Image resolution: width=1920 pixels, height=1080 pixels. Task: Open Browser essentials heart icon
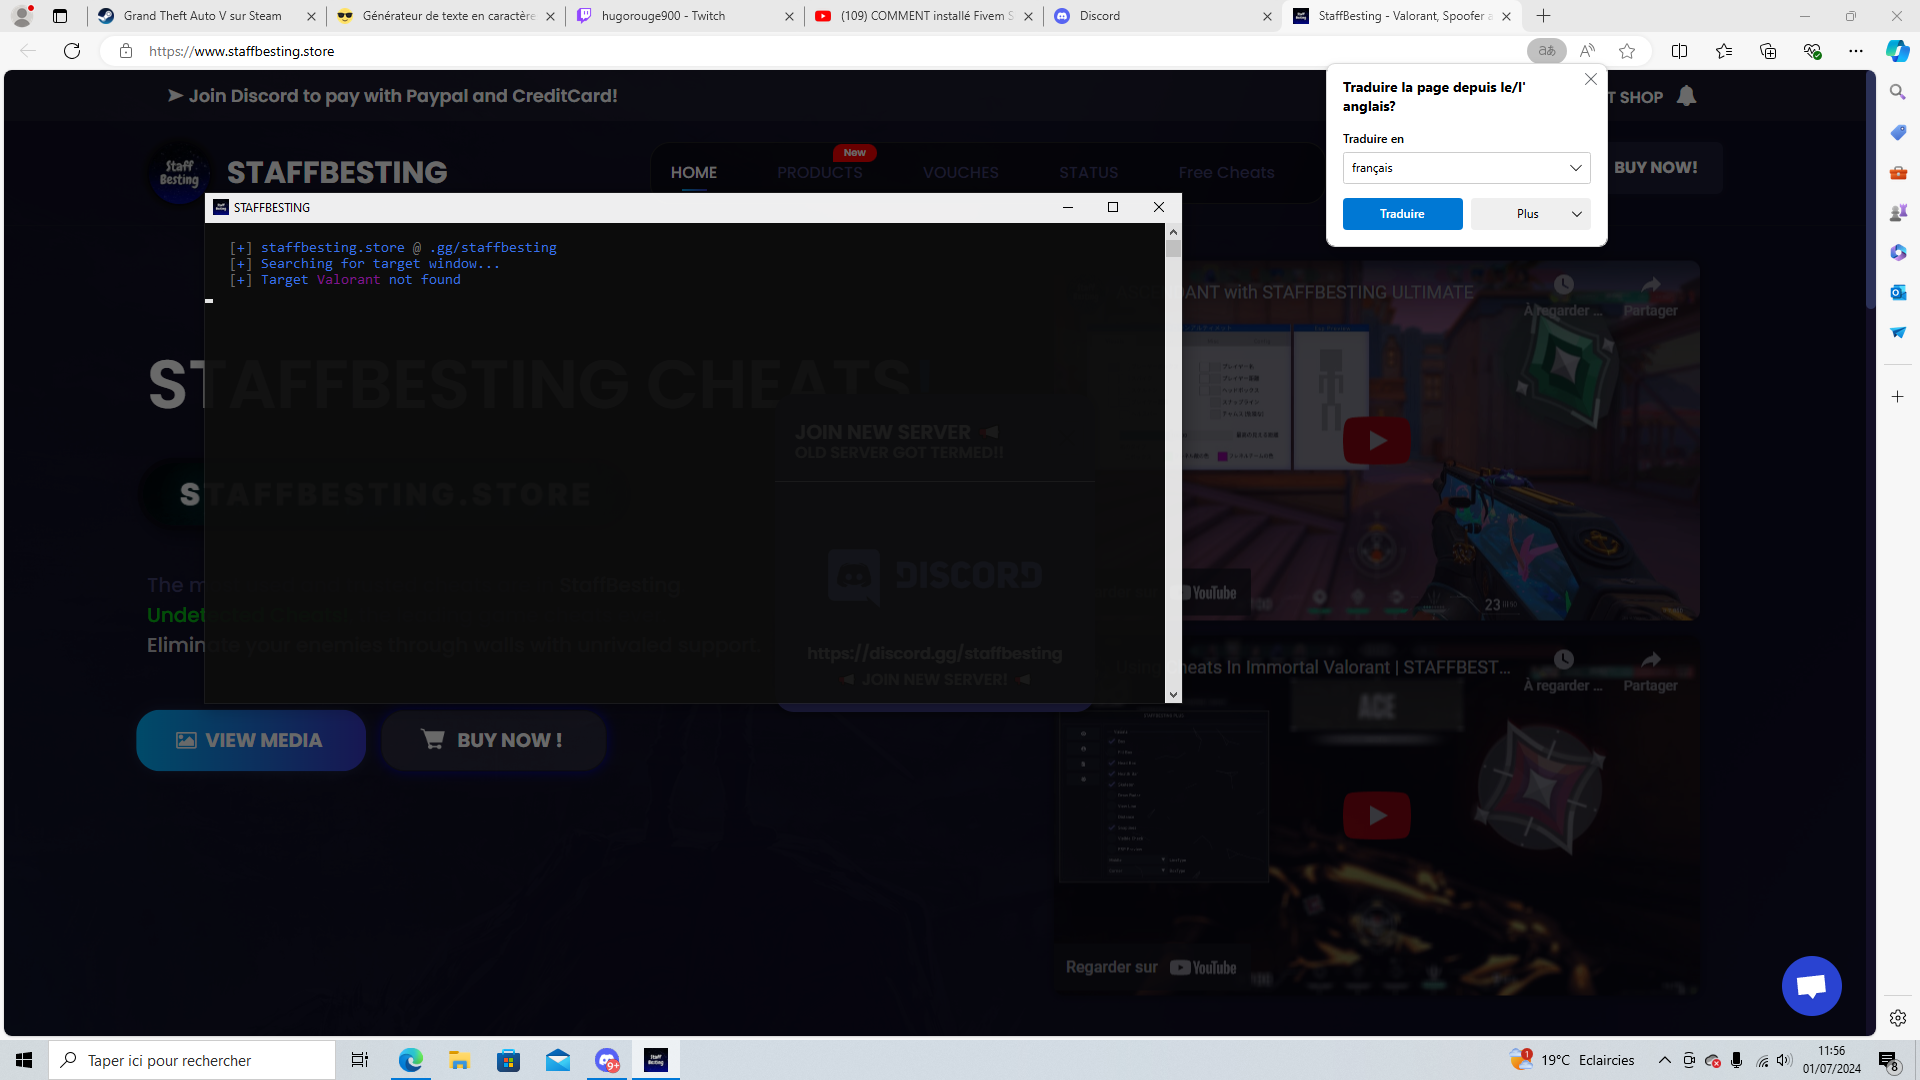click(1812, 51)
